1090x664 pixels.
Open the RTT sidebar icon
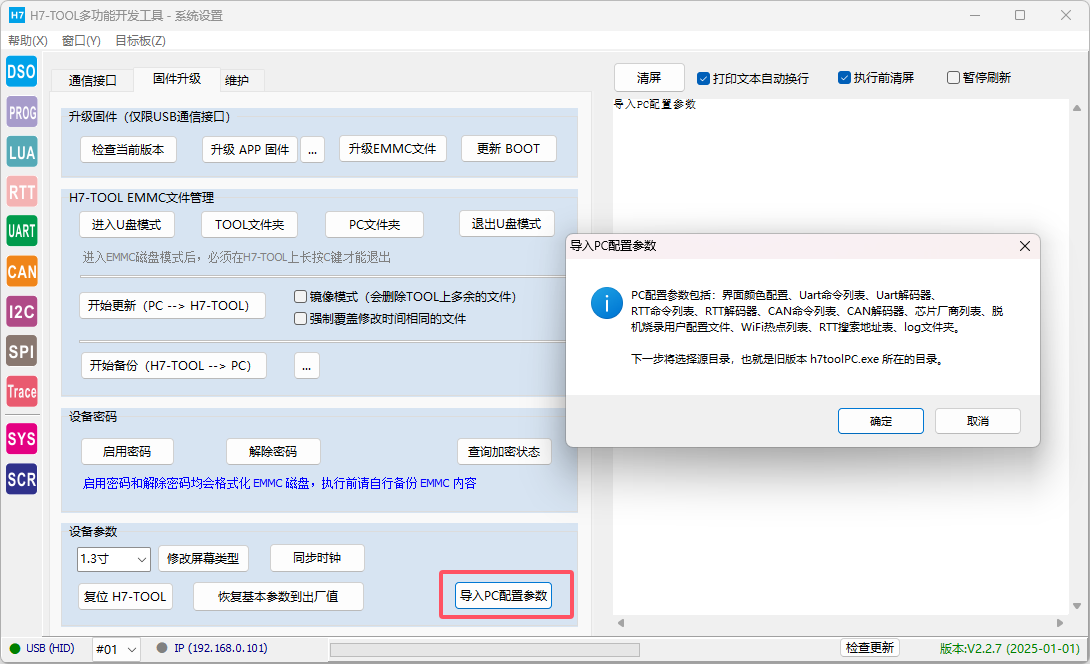pyautogui.click(x=22, y=191)
